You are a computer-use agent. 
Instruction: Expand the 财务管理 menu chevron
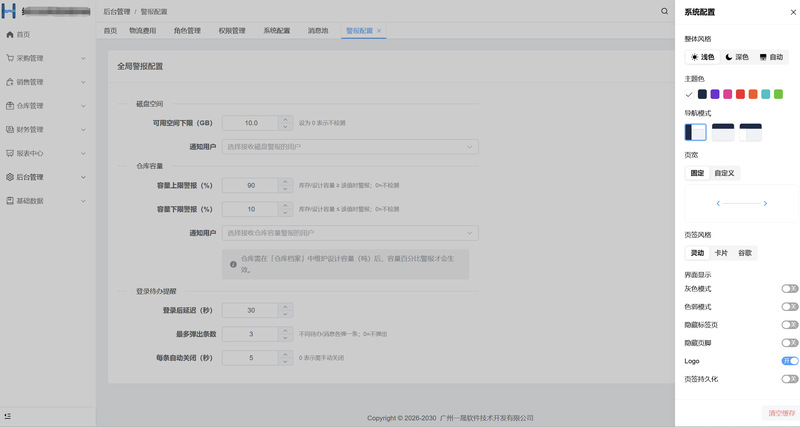[83, 130]
